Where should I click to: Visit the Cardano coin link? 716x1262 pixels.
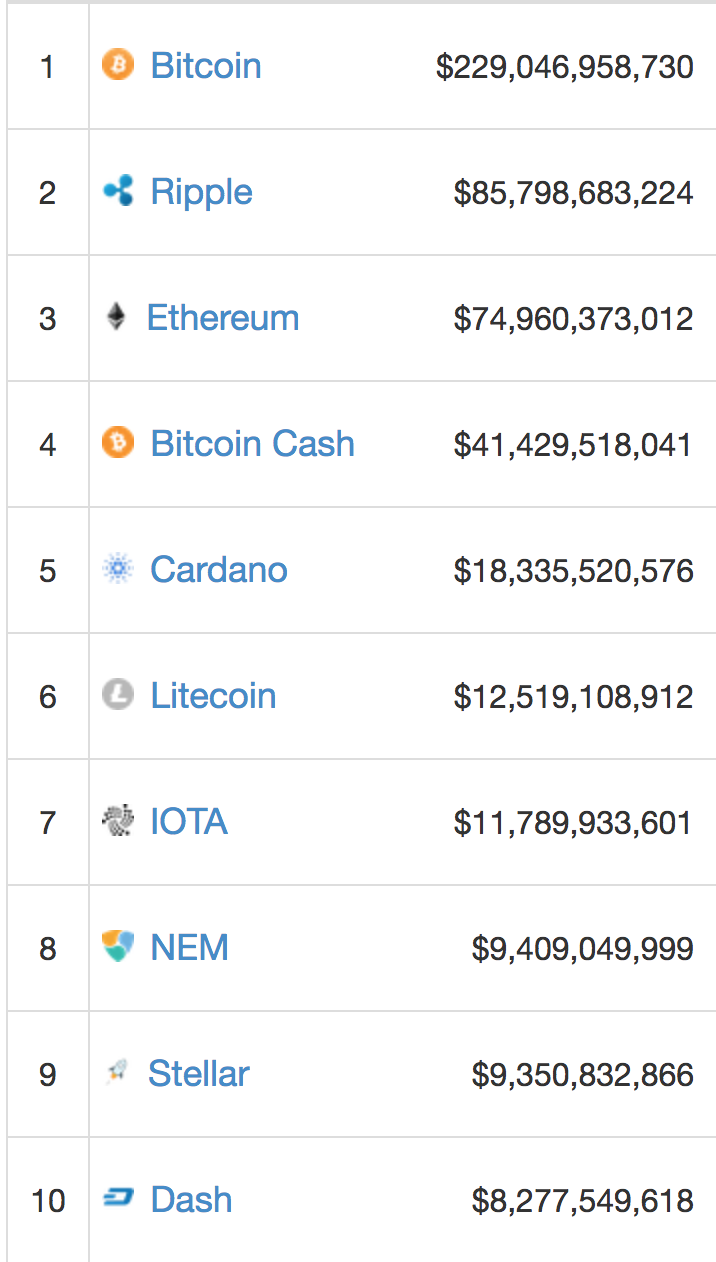point(219,570)
